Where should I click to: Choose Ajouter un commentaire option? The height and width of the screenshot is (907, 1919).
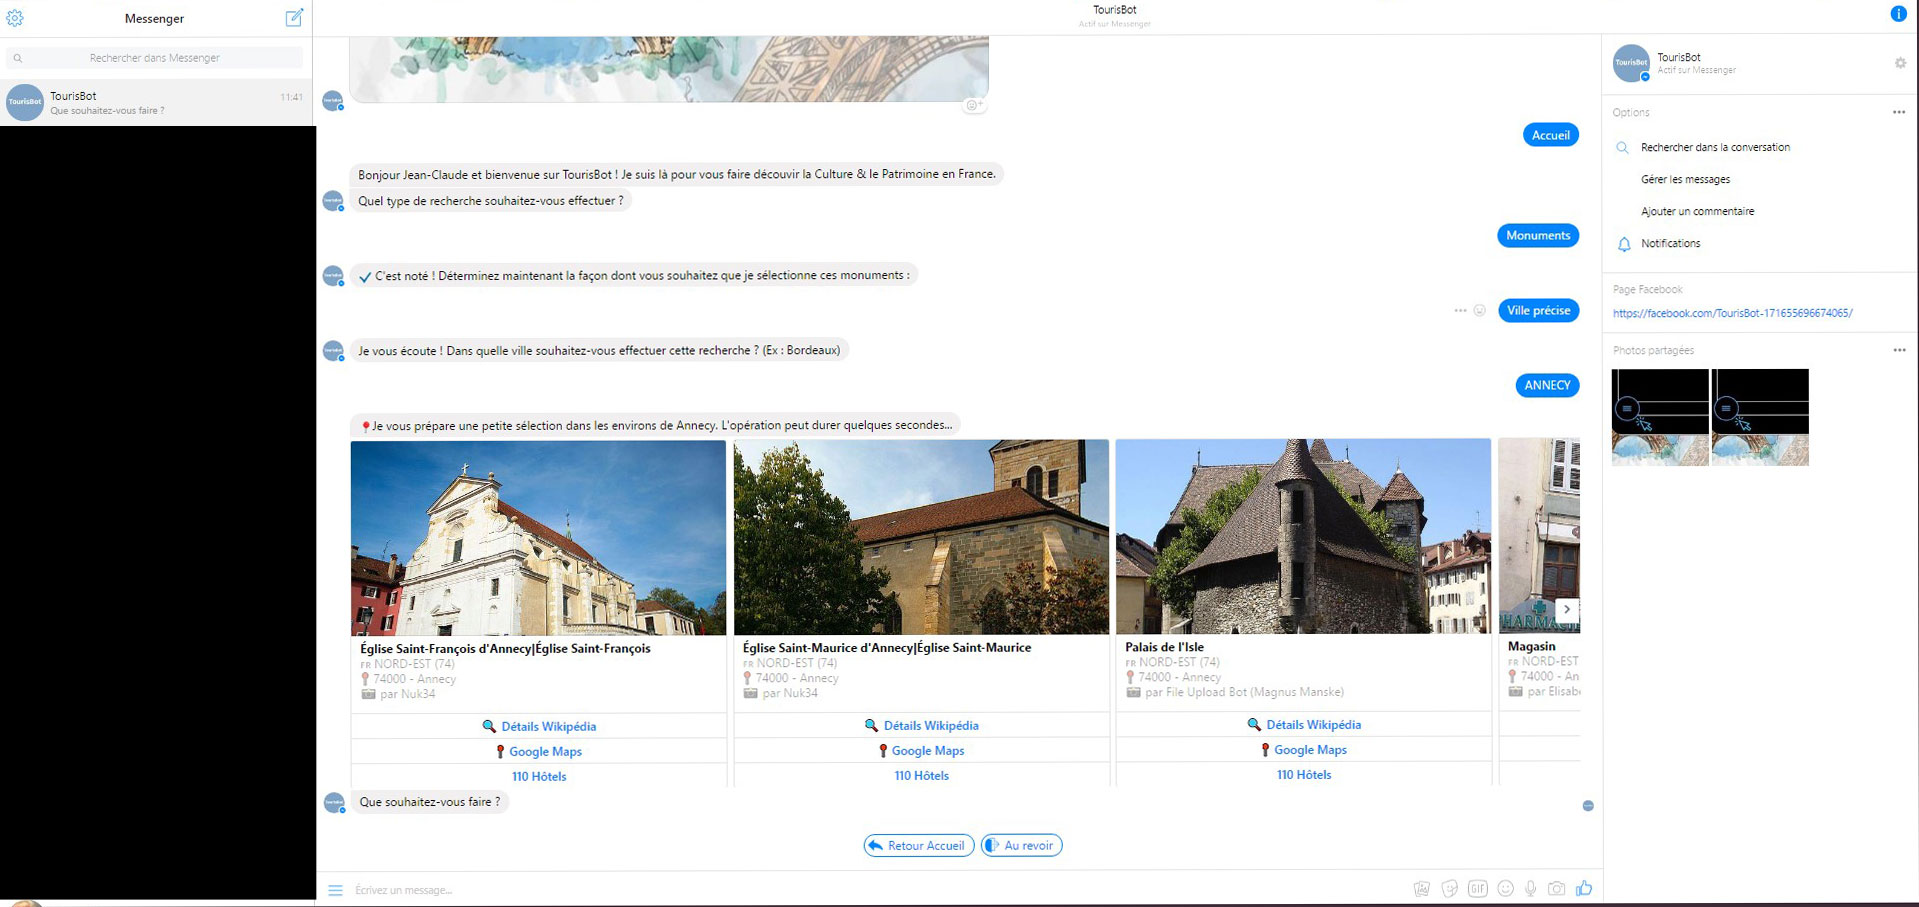1697,212
